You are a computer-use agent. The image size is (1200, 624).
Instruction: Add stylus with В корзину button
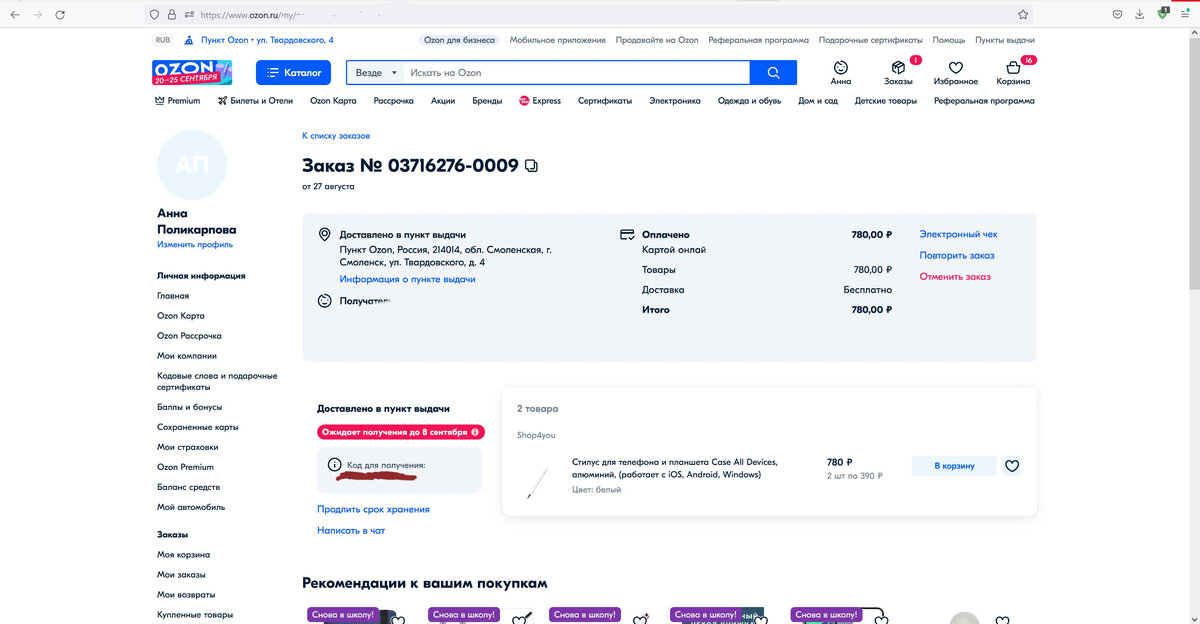pos(954,466)
